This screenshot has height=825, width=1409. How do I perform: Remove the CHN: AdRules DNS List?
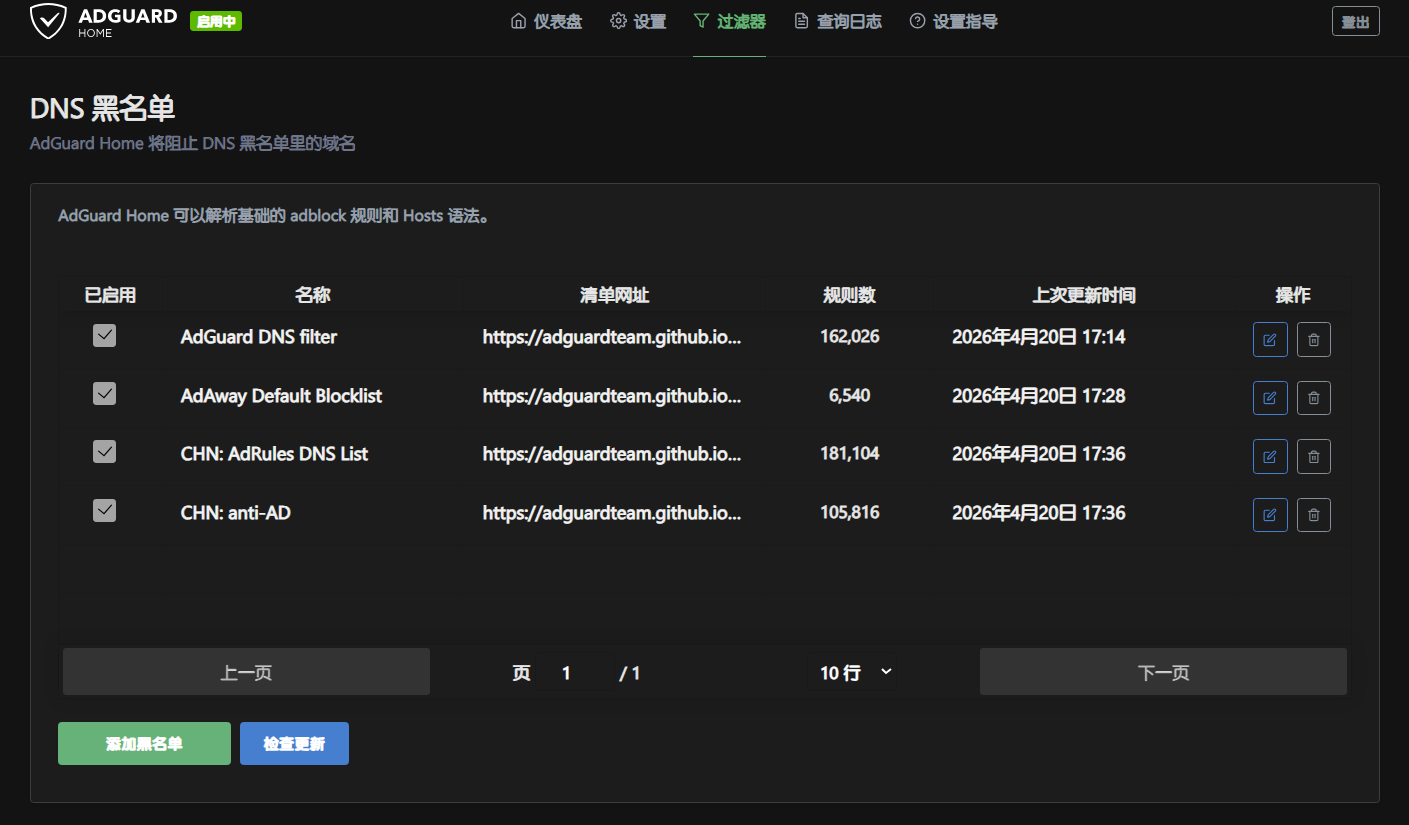pyautogui.click(x=1313, y=456)
